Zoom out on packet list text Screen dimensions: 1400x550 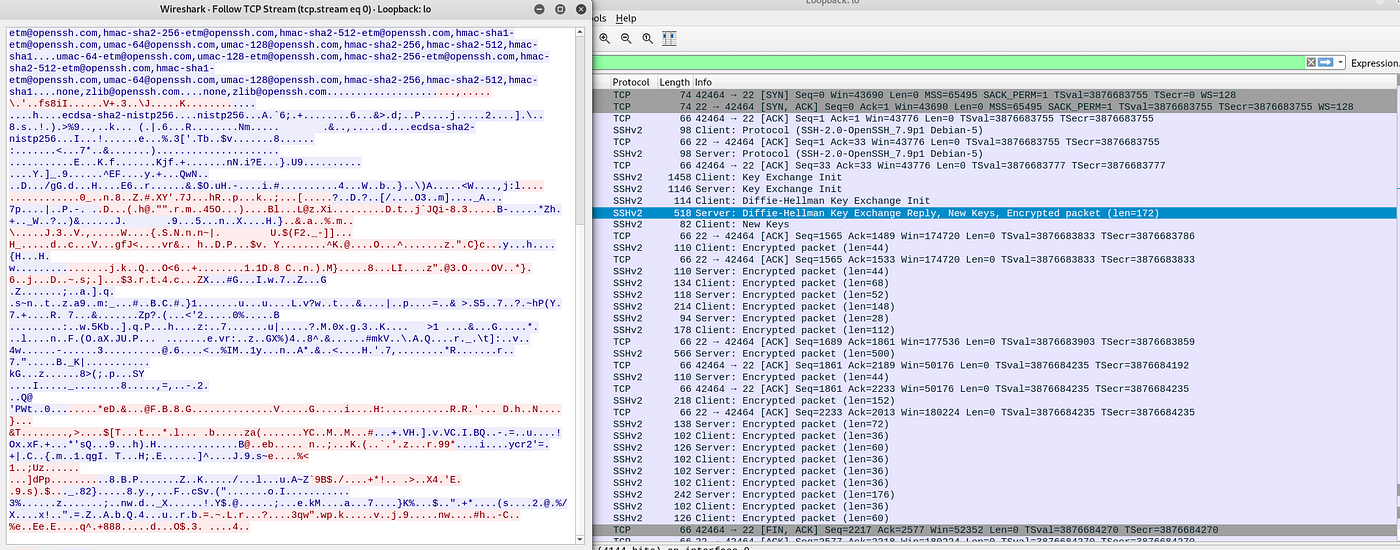[x=626, y=39]
